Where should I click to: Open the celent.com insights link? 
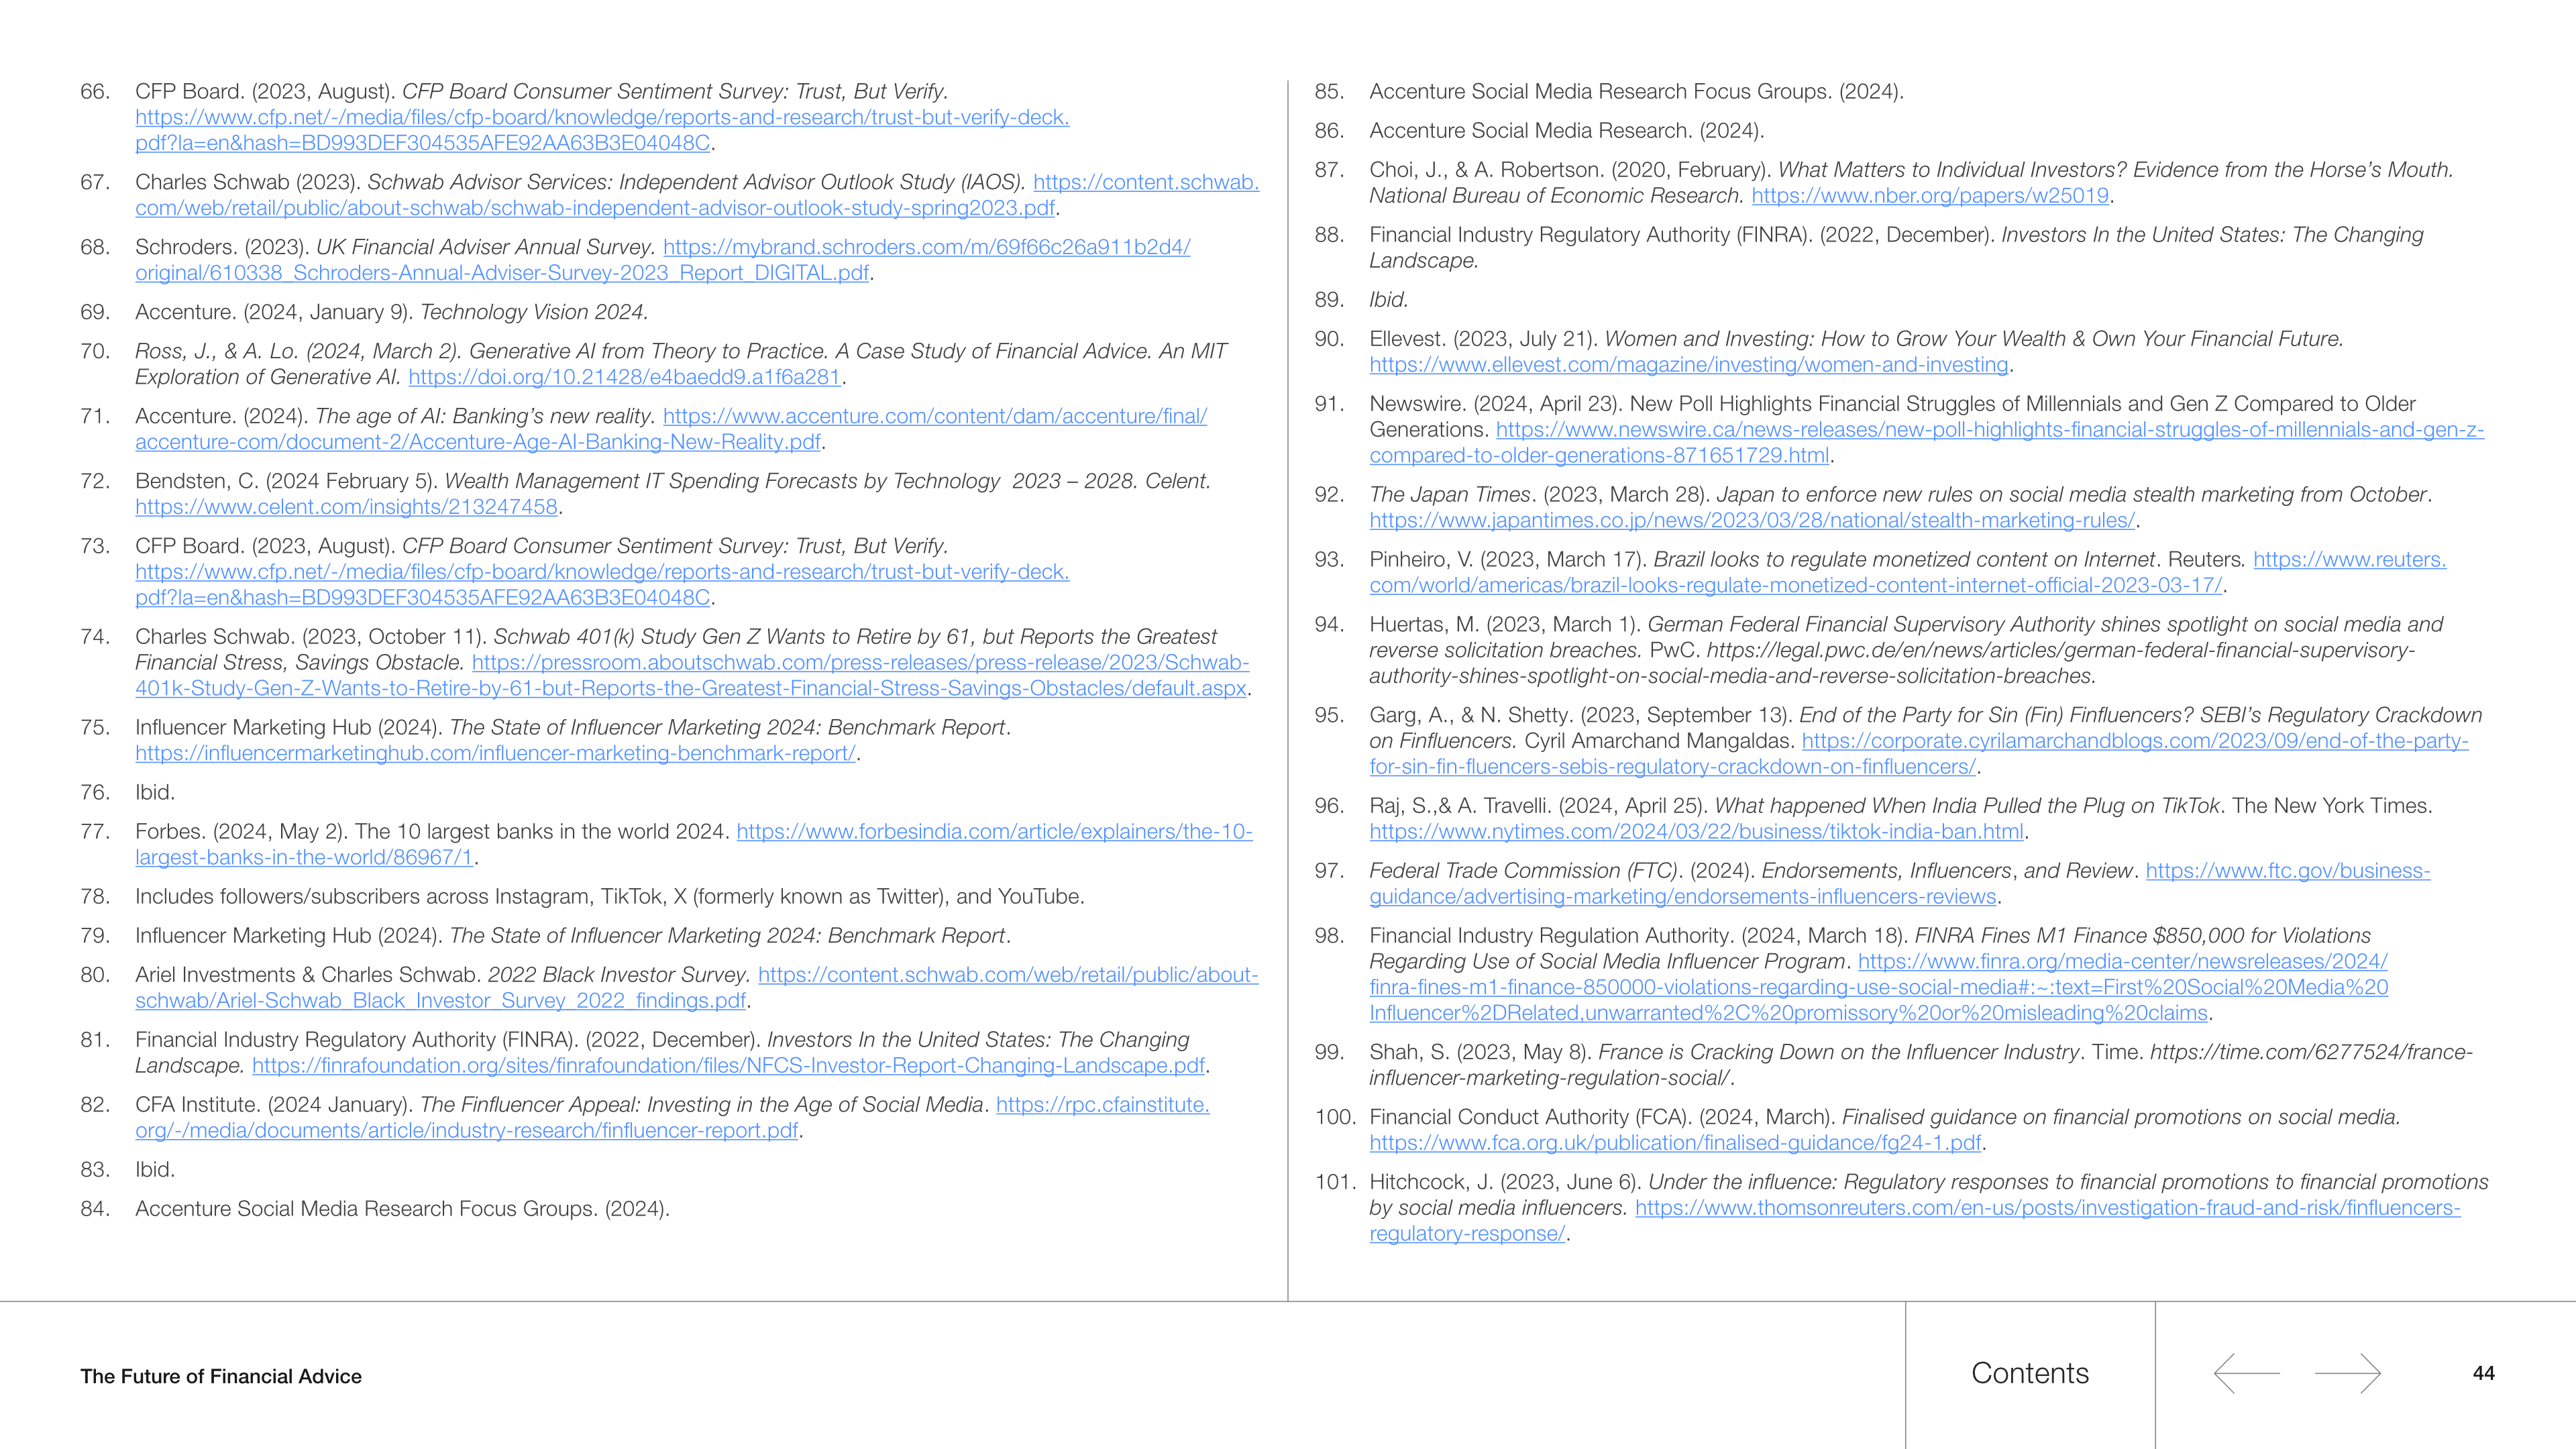346,507
